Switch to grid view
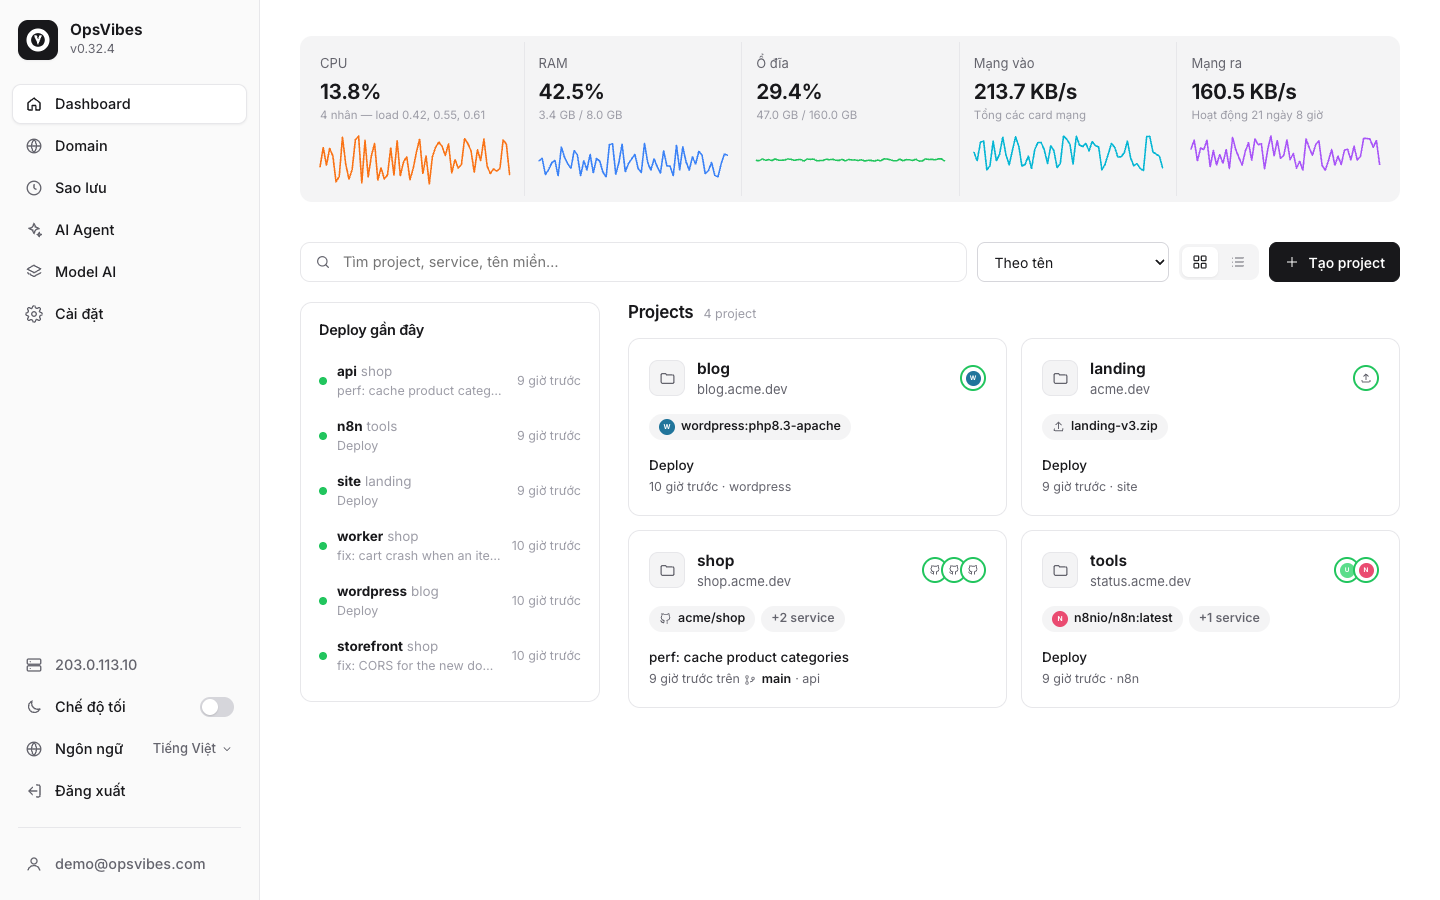The width and height of the screenshot is (1440, 900). point(1200,262)
